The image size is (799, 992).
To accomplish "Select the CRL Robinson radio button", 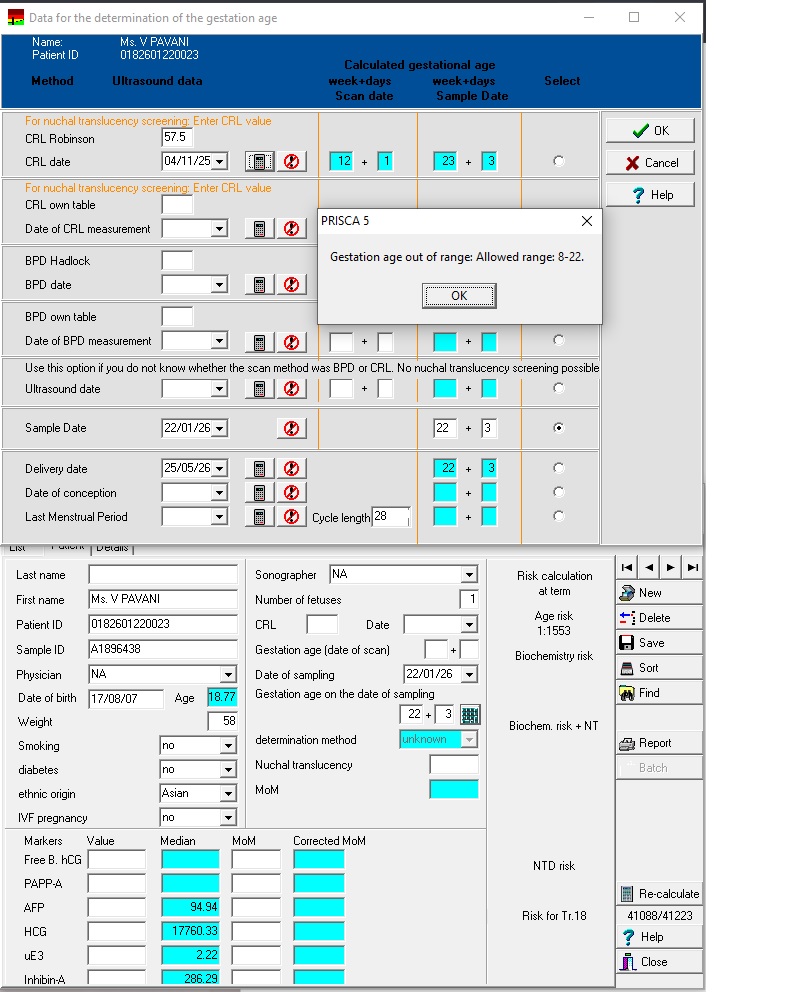I will (x=558, y=161).
